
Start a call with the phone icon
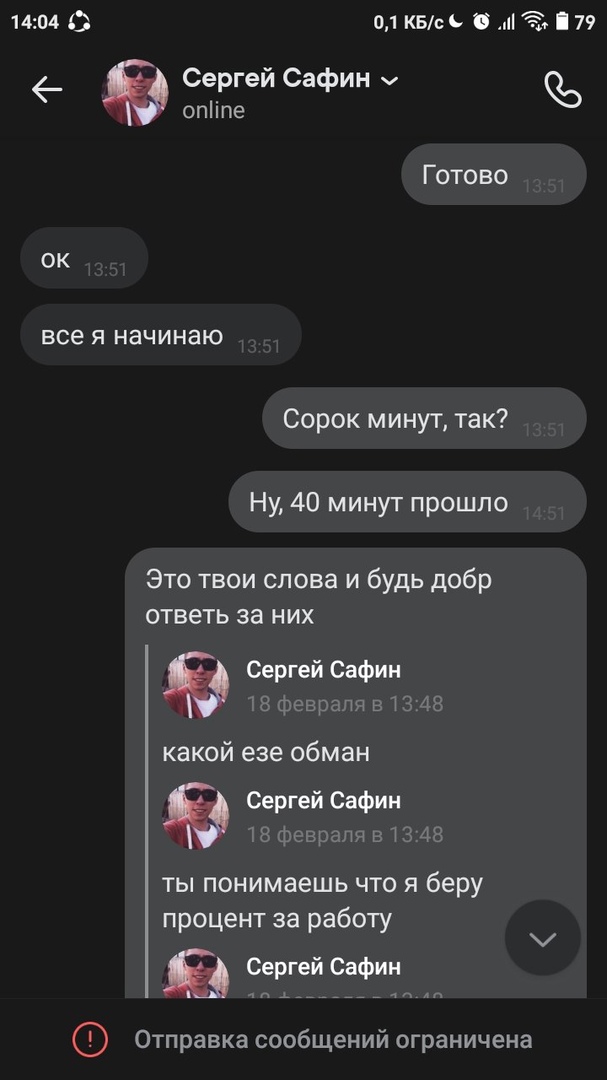[x=563, y=90]
